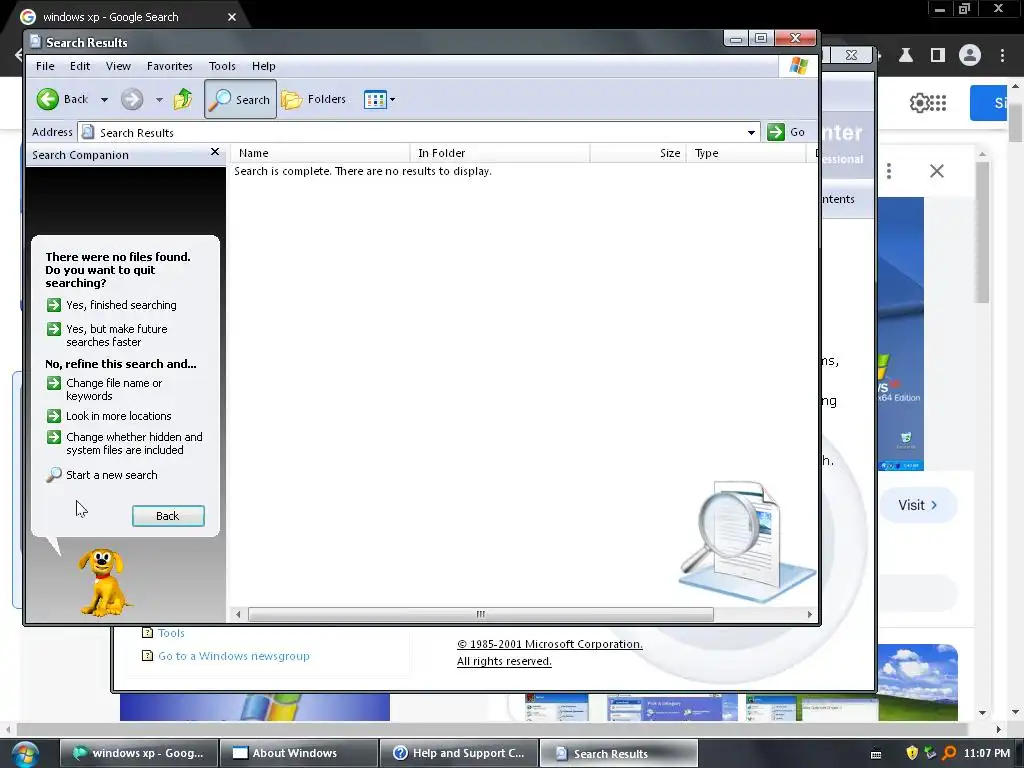The height and width of the screenshot is (768, 1024).
Task: Open the Tools menu
Action: [222, 66]
